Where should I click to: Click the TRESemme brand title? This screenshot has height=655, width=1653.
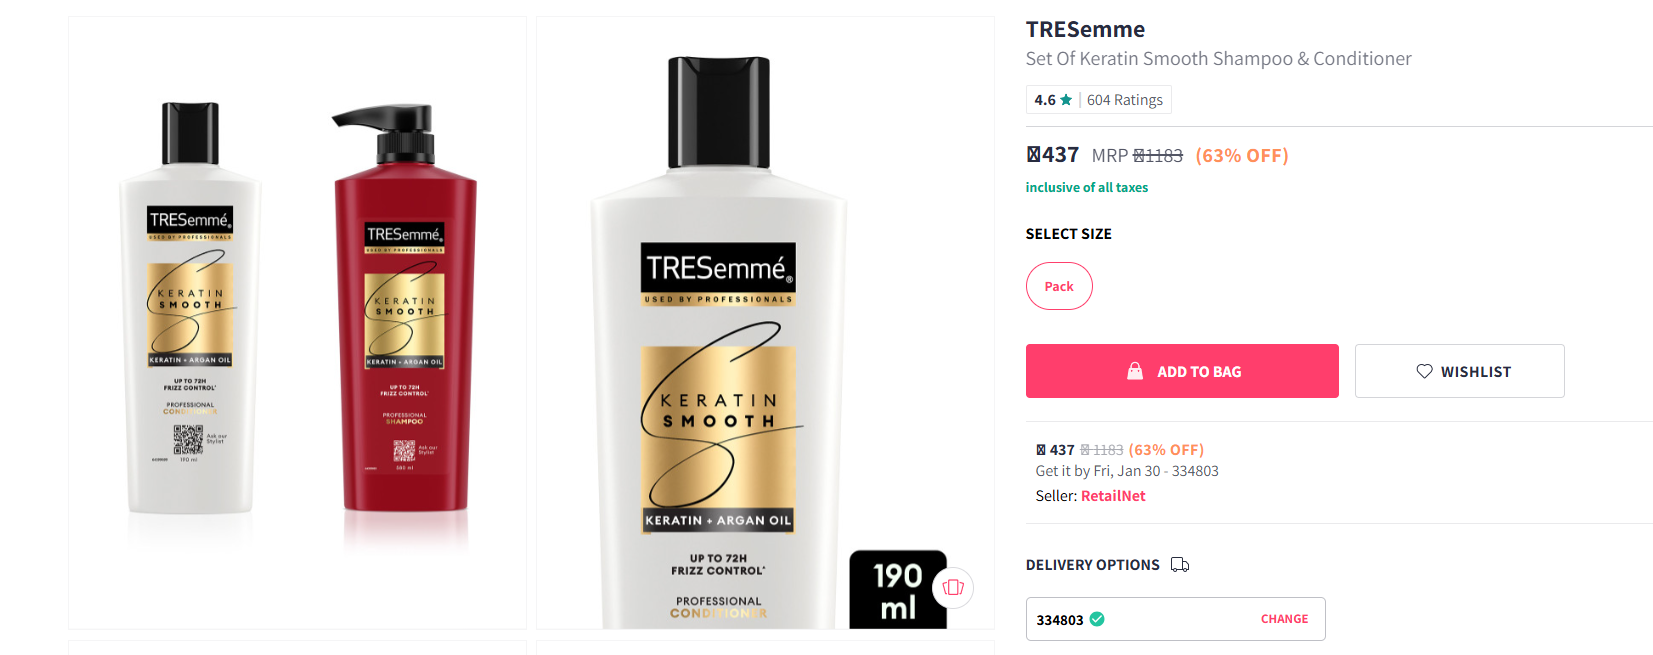coord(1085,29)
